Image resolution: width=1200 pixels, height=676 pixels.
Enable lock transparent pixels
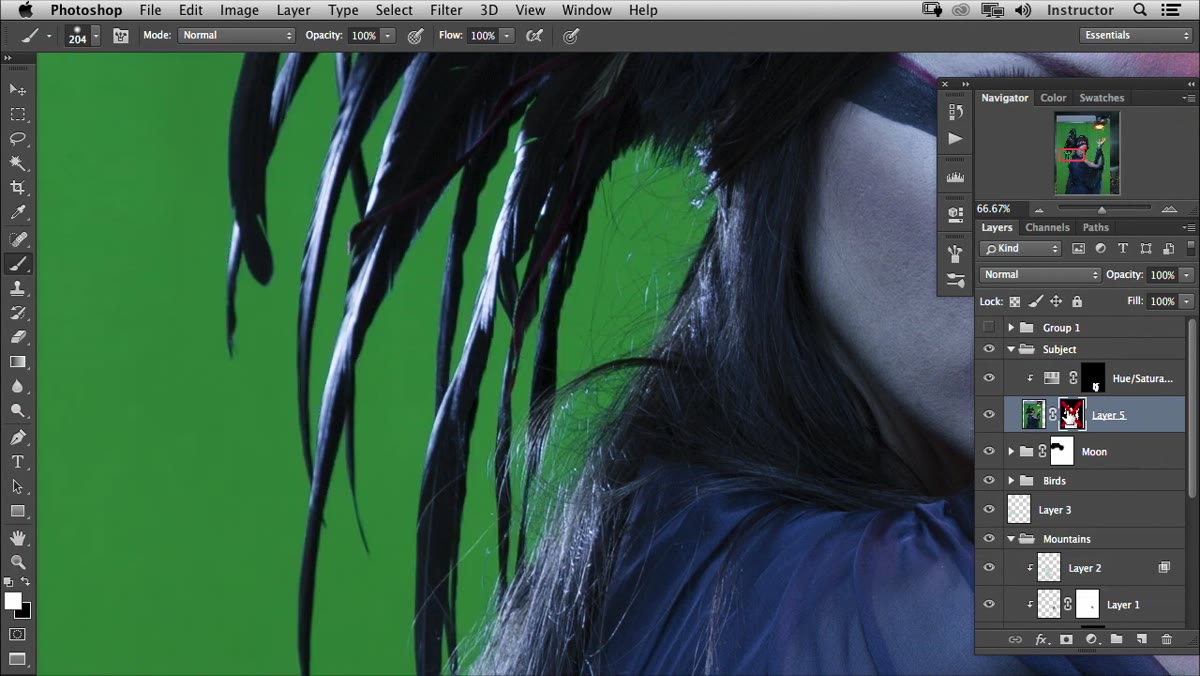(x=1014, y=301)
